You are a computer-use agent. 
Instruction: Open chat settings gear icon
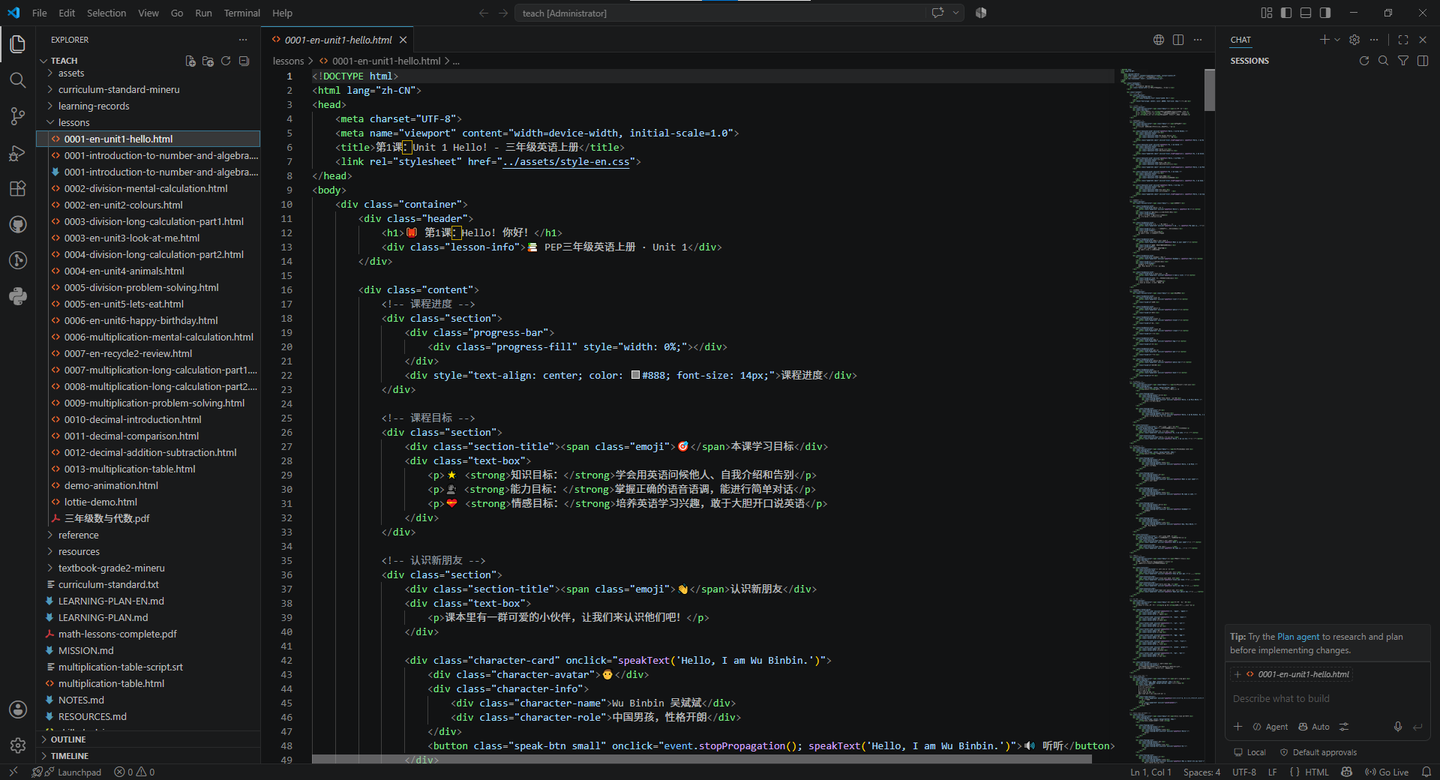(x=1355, y=40)
